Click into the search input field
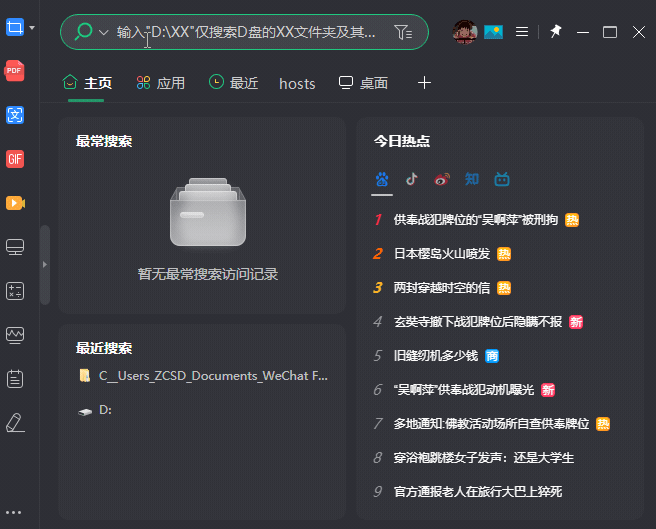The width and height of the screenshot is (656, 529). 250,32
